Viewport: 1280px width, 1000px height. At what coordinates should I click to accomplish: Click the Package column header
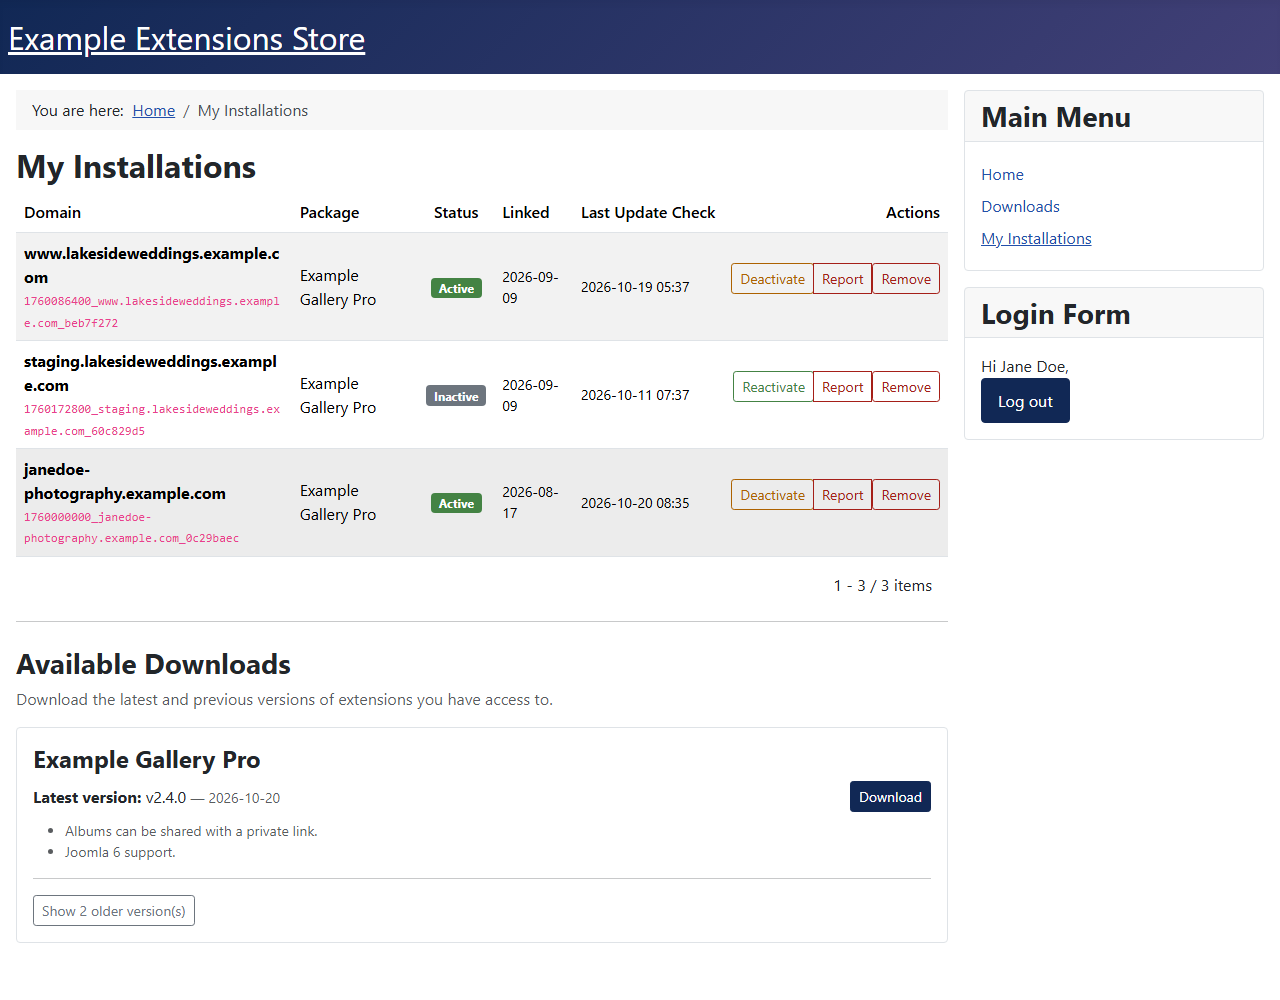click(x=329, y=212)
